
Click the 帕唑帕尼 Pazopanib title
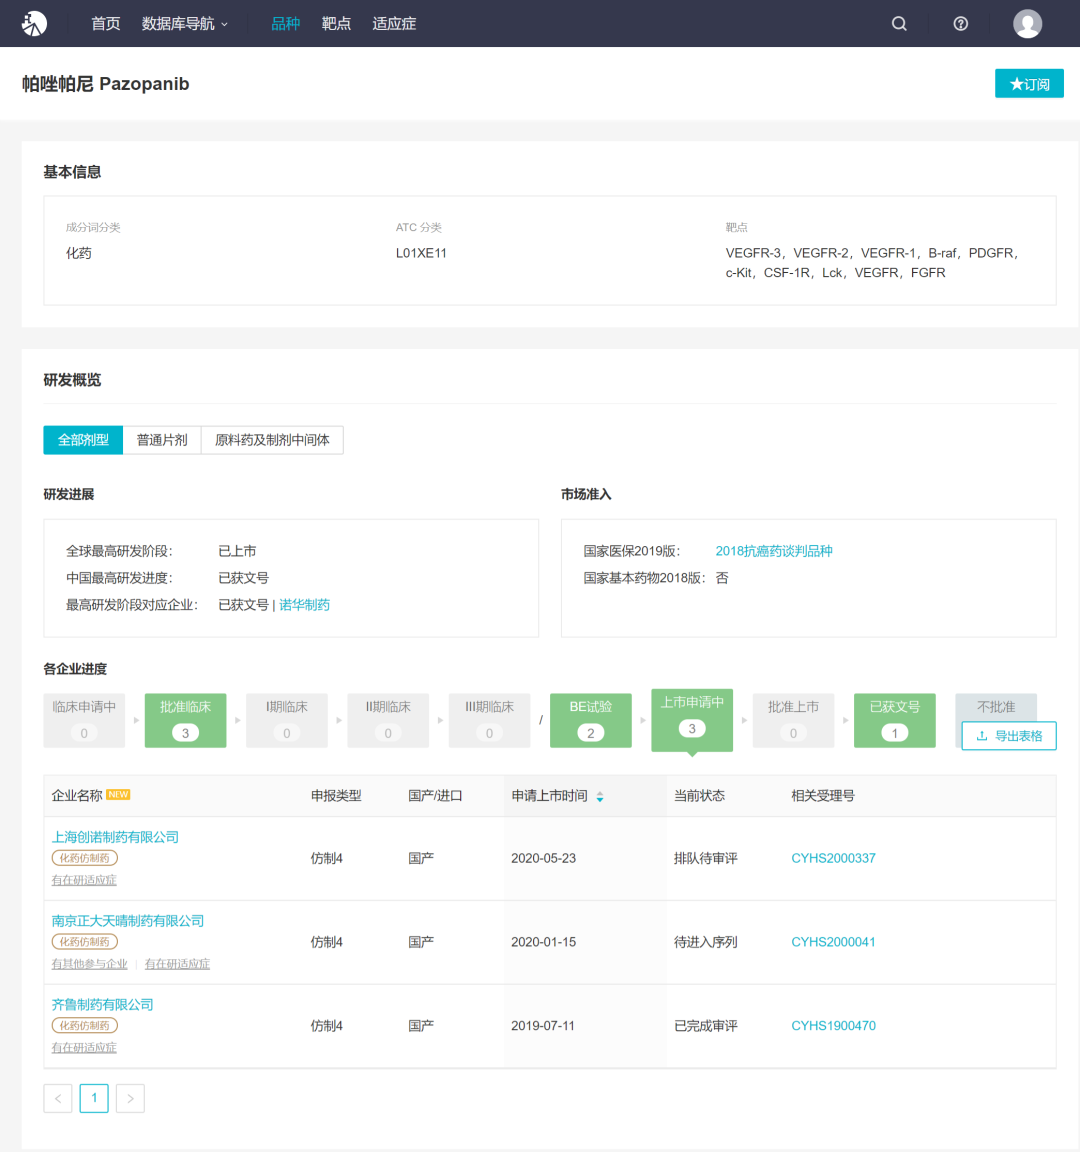pos(106,84)
